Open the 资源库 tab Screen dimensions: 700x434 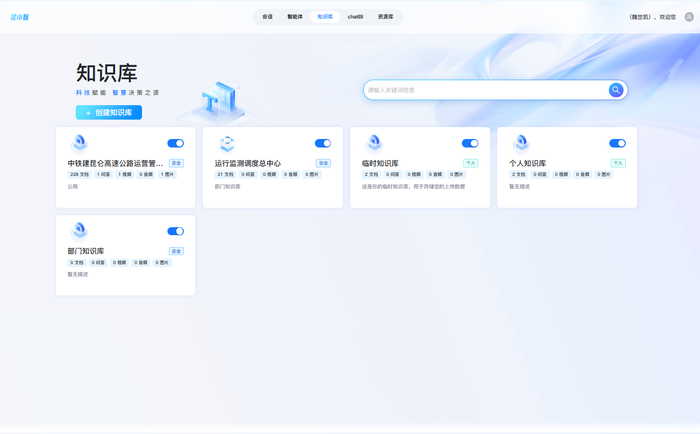pyautogui.click(x=385, y=17)
